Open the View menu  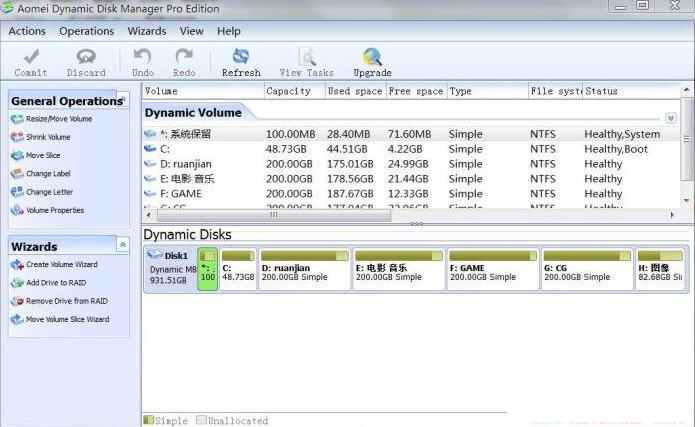[191, 31]
